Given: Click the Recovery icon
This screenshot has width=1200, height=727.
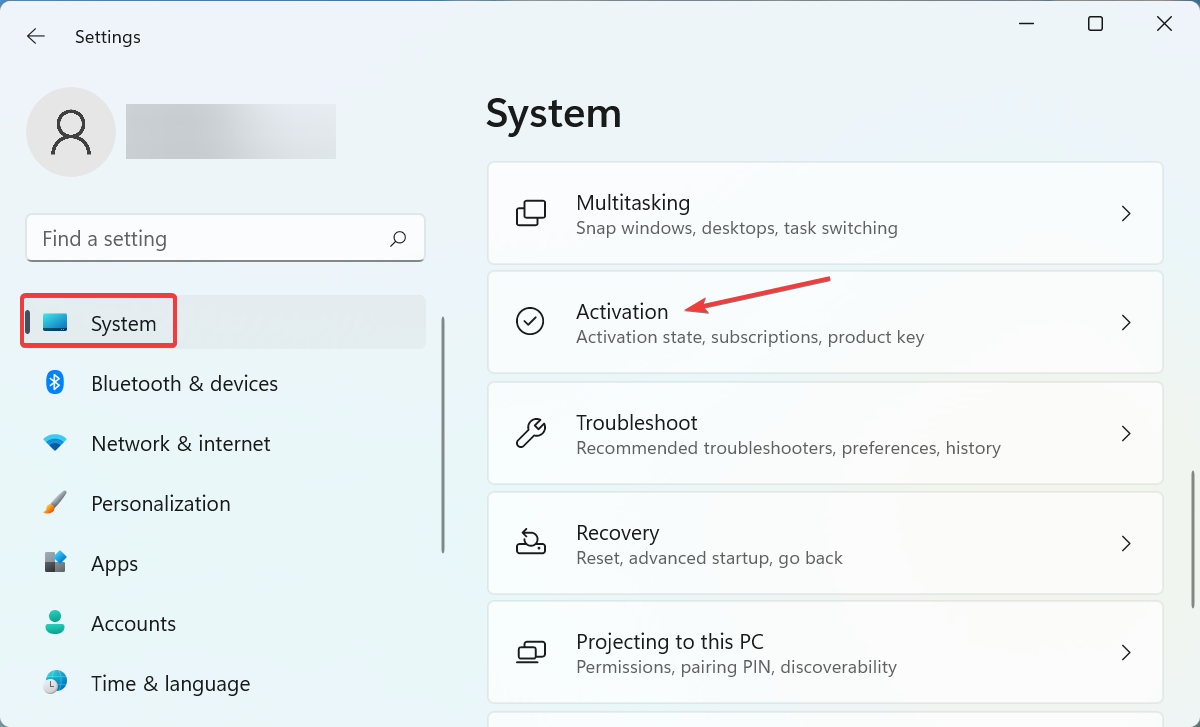Looking at the screenshot, I should tap(530, 542).
